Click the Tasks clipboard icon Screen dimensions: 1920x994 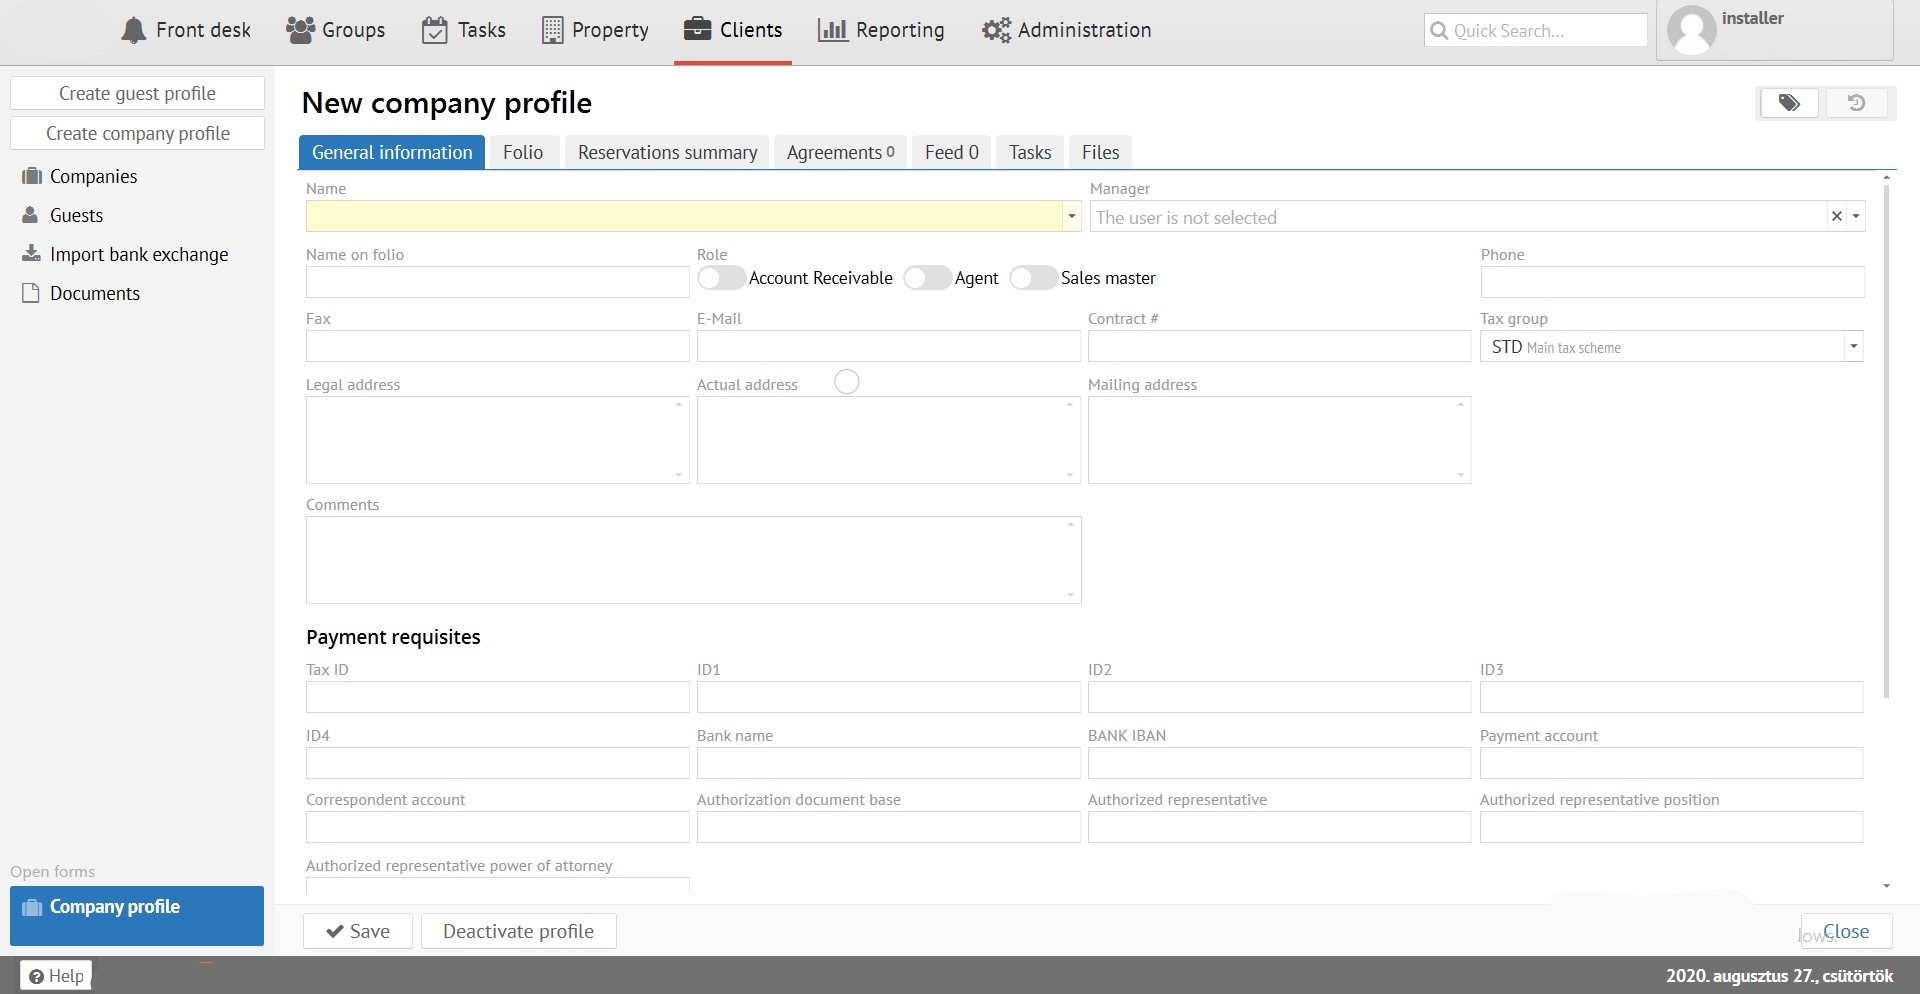click(x=435, y=30)
